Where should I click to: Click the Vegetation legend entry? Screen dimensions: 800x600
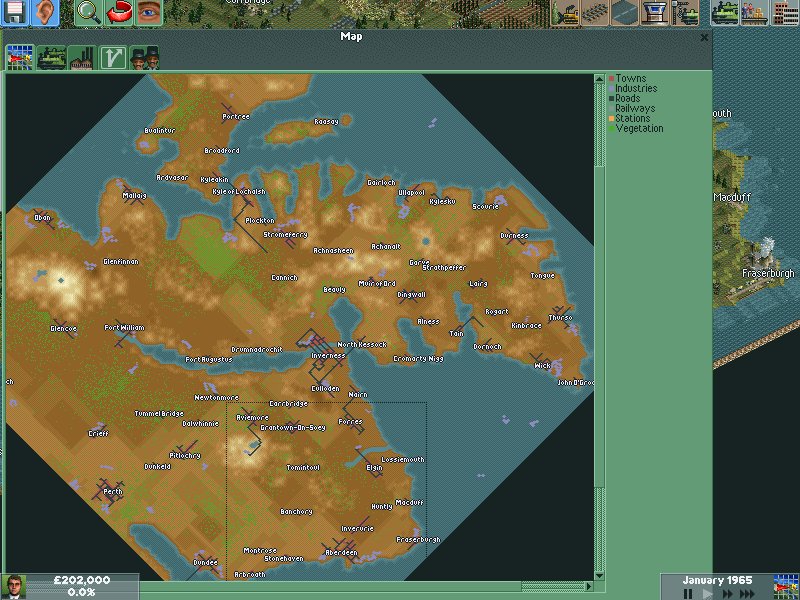[636, 129]
